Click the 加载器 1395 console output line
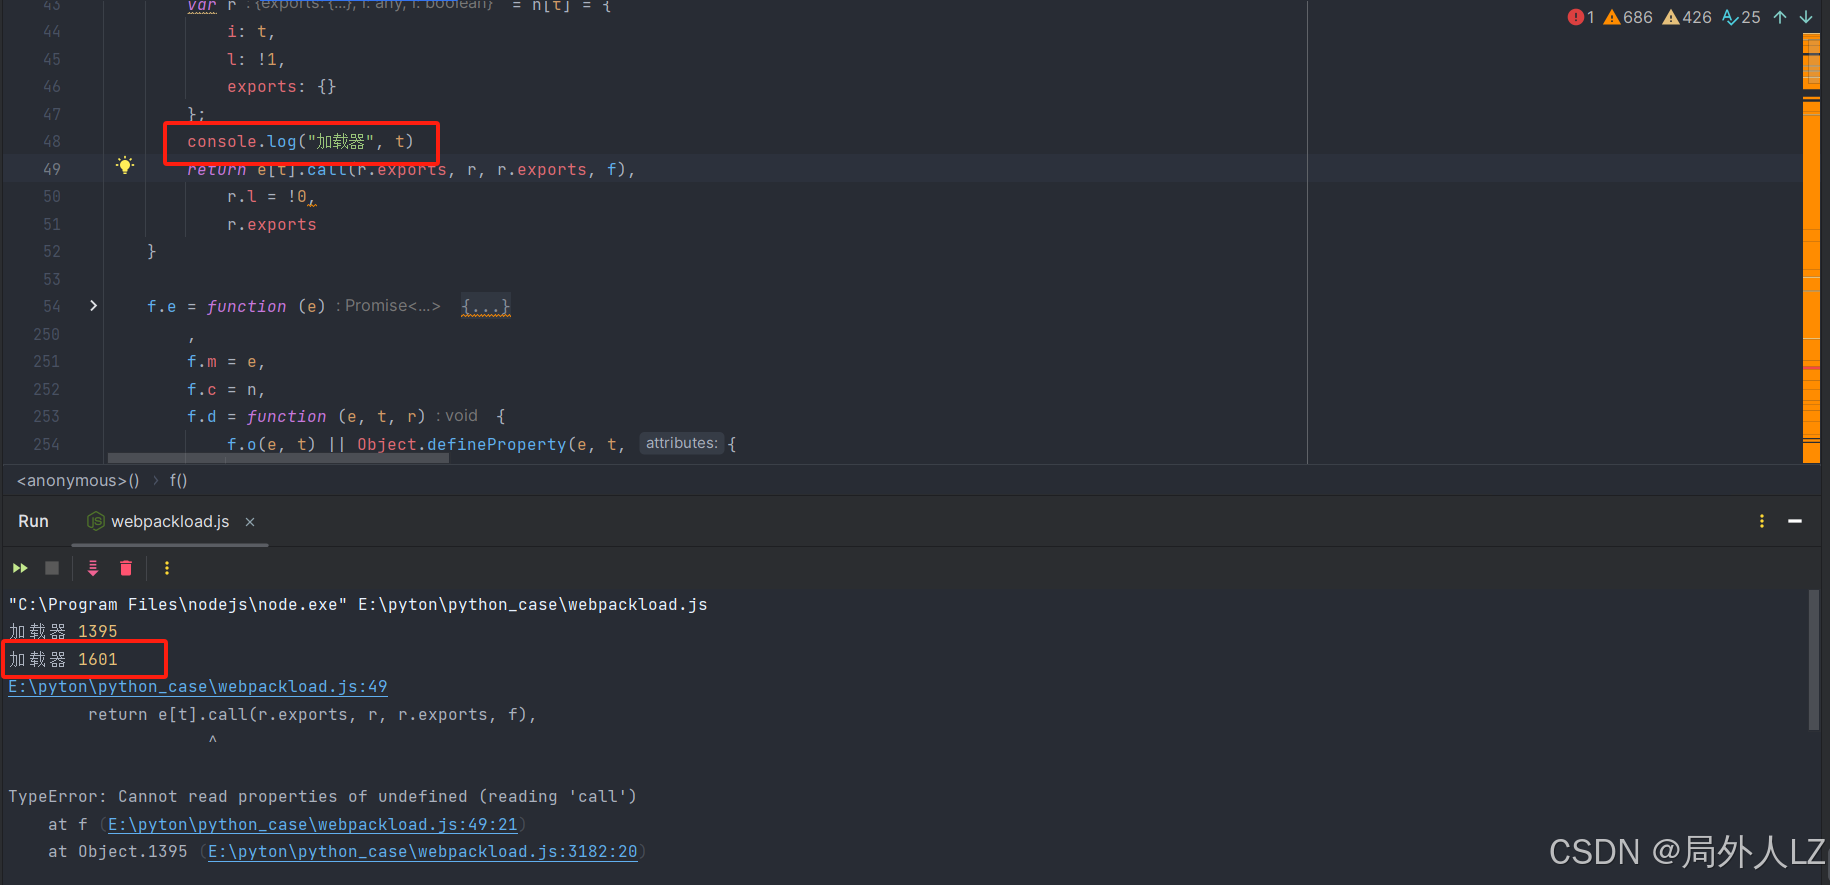The width and height of the screenshot is (1830, 885). click(x=64, y=632)
